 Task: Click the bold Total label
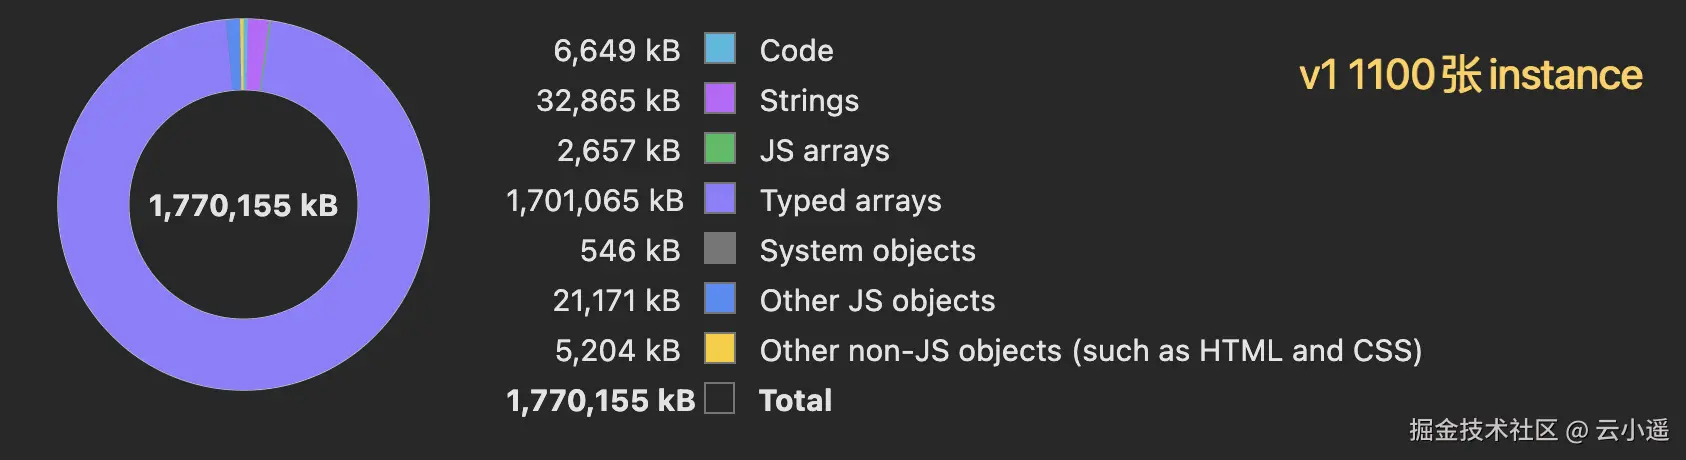tap(795, 400)
